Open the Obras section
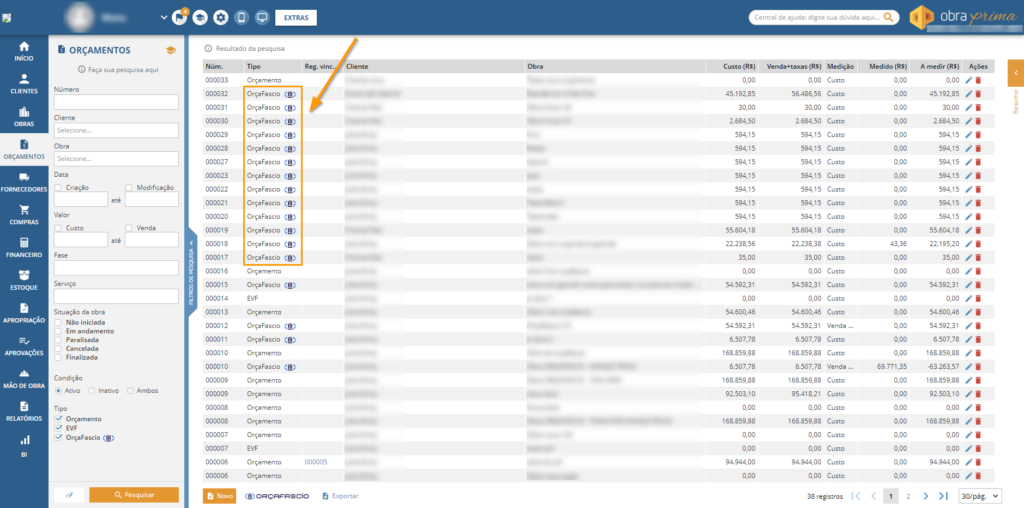Image resolution: width=1024 pixels, height=508 pixels. 24,117
